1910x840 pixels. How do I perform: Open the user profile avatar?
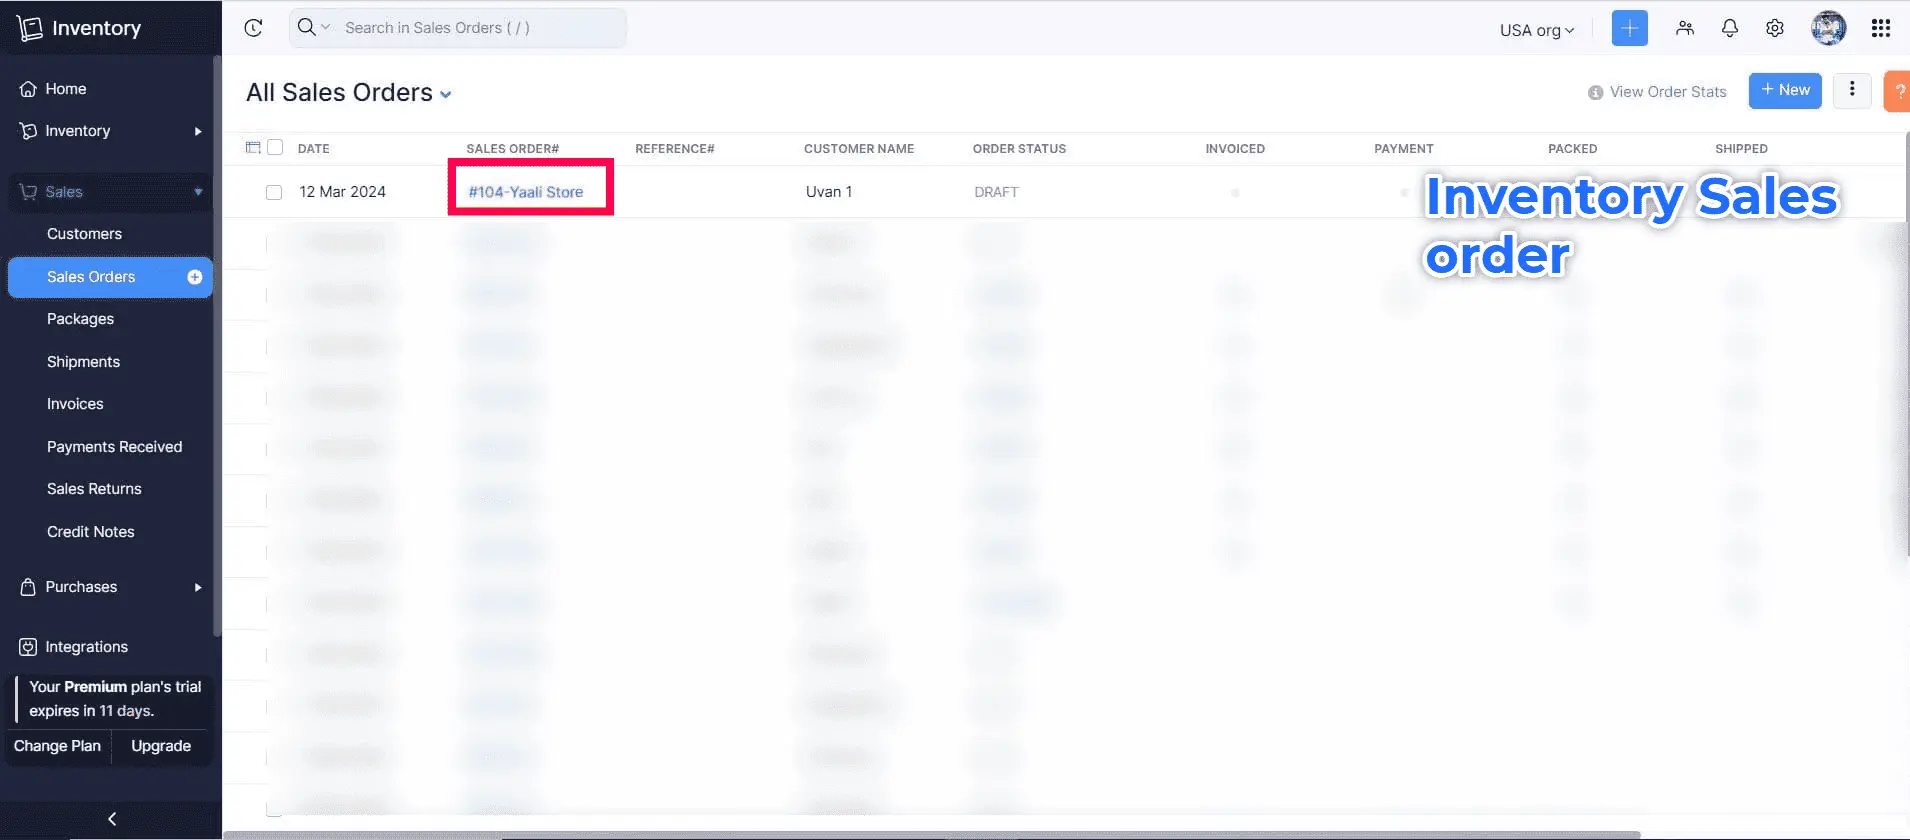point(1828,28)
